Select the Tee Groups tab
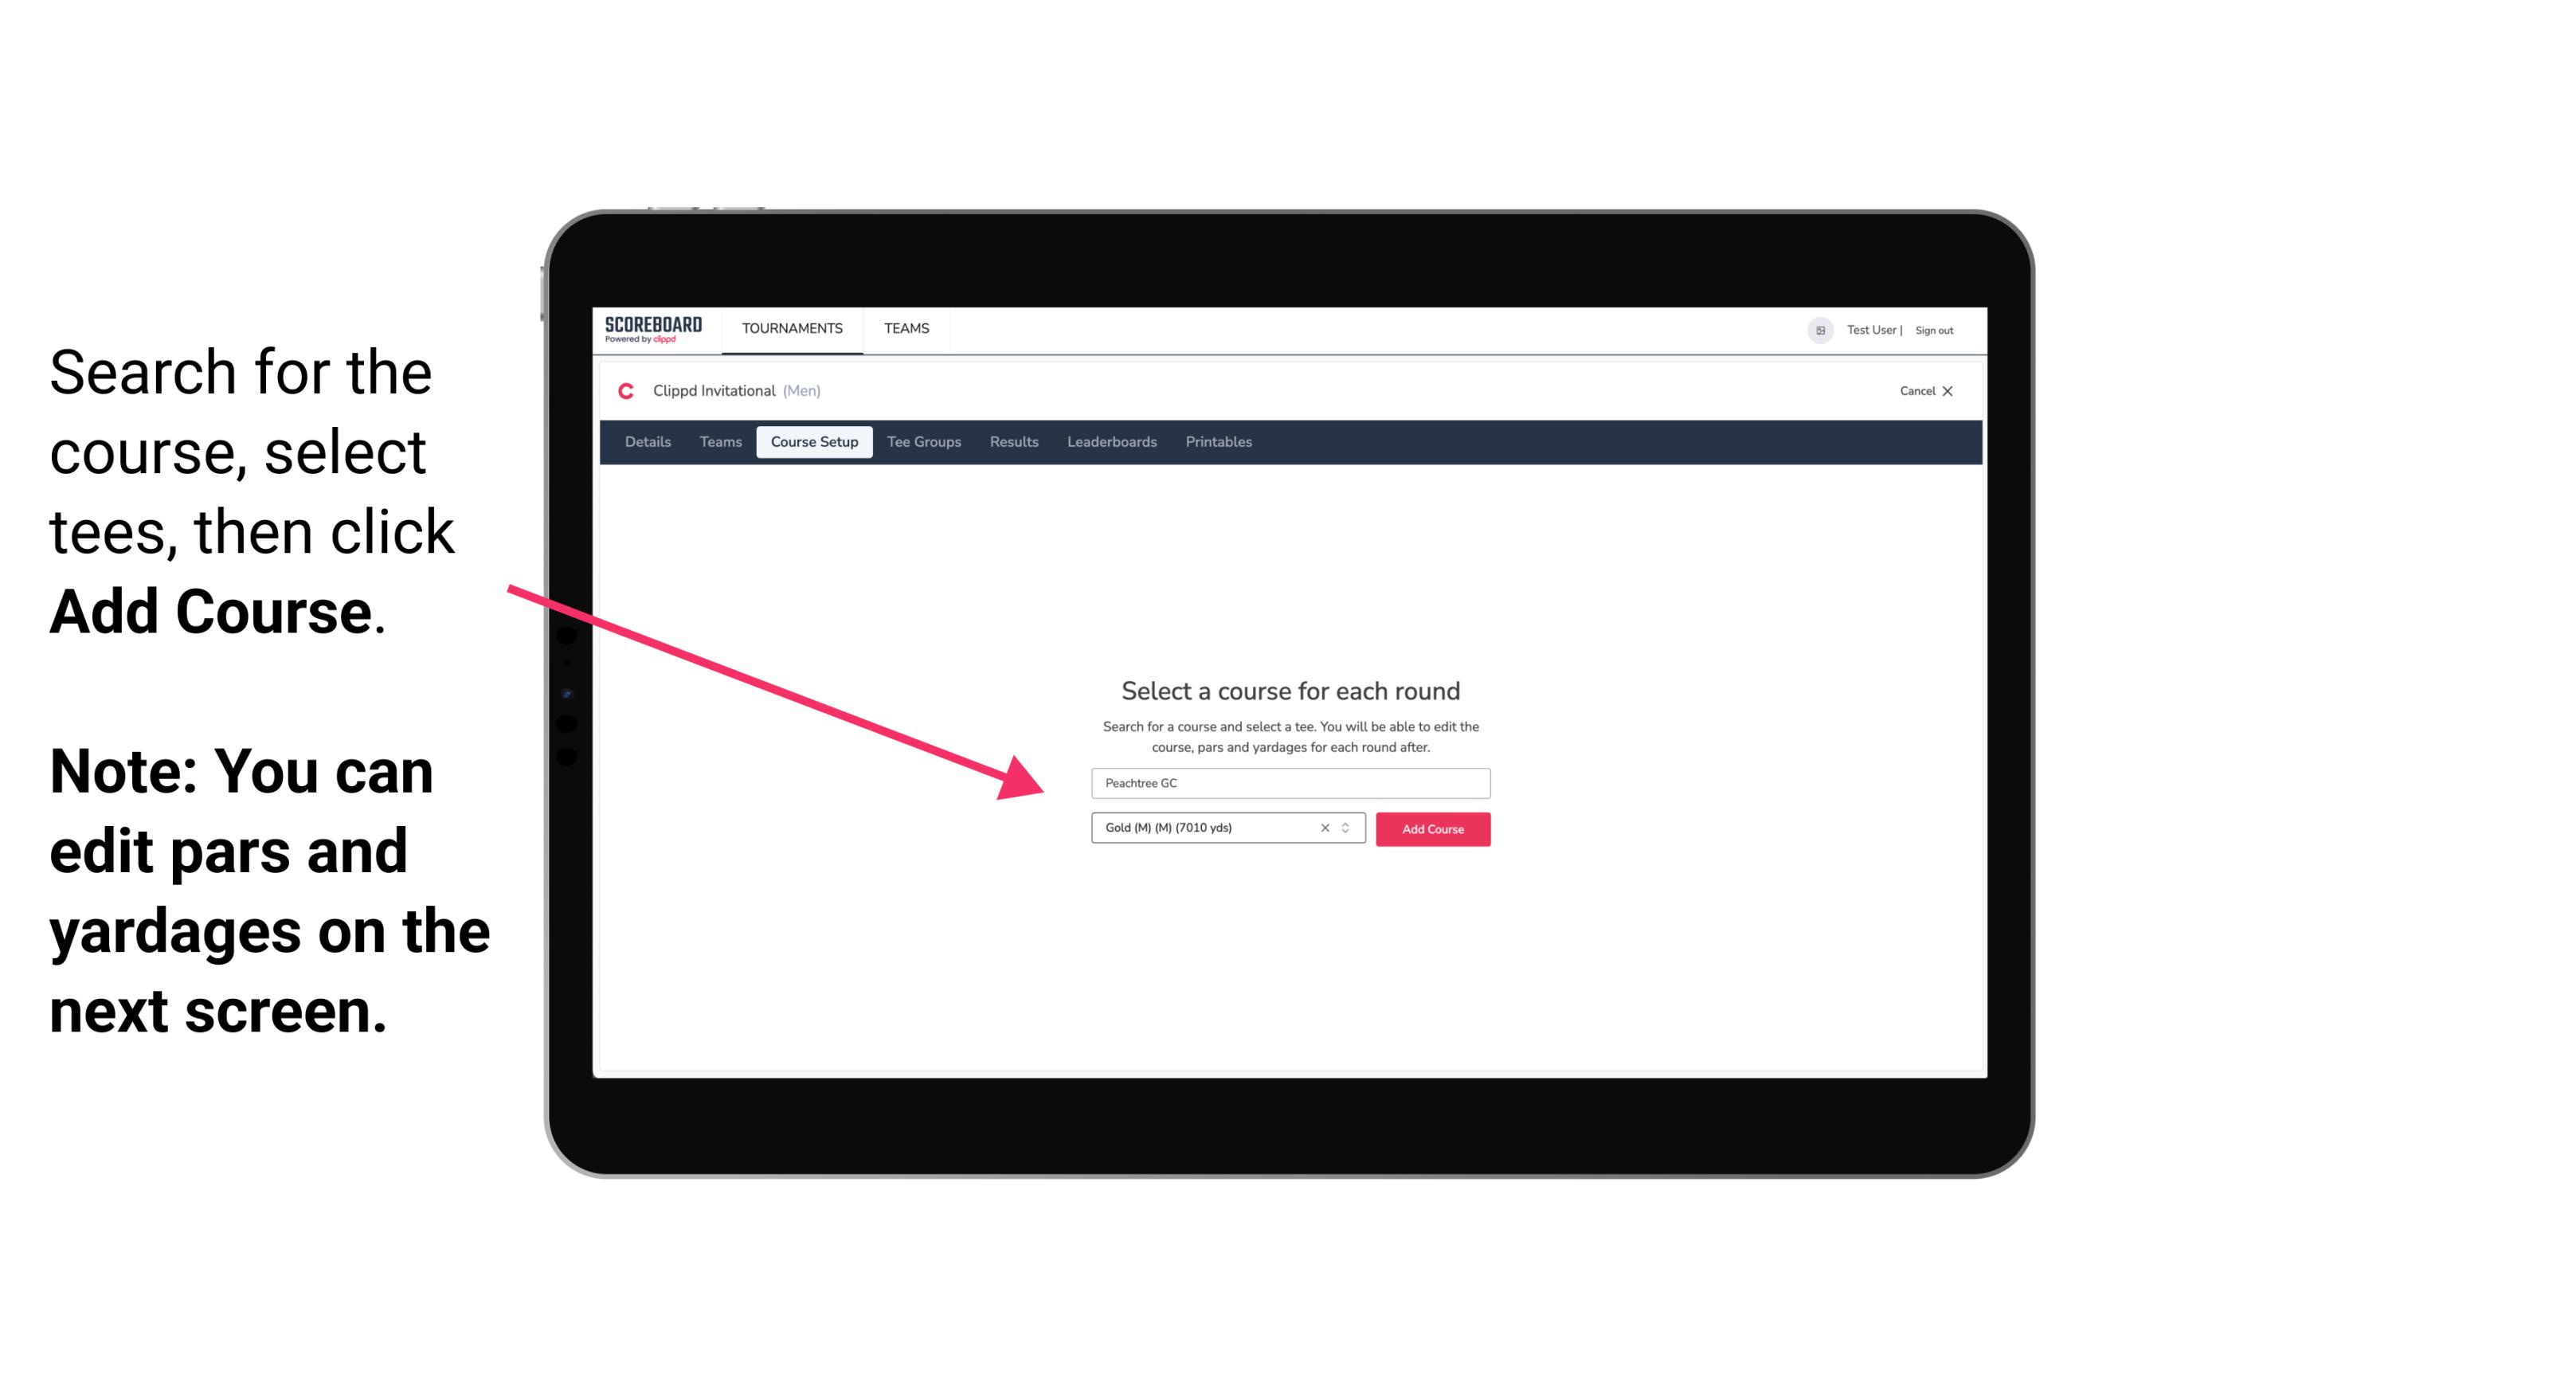The image size is (2576, 1386). click(x=922, y=442)
